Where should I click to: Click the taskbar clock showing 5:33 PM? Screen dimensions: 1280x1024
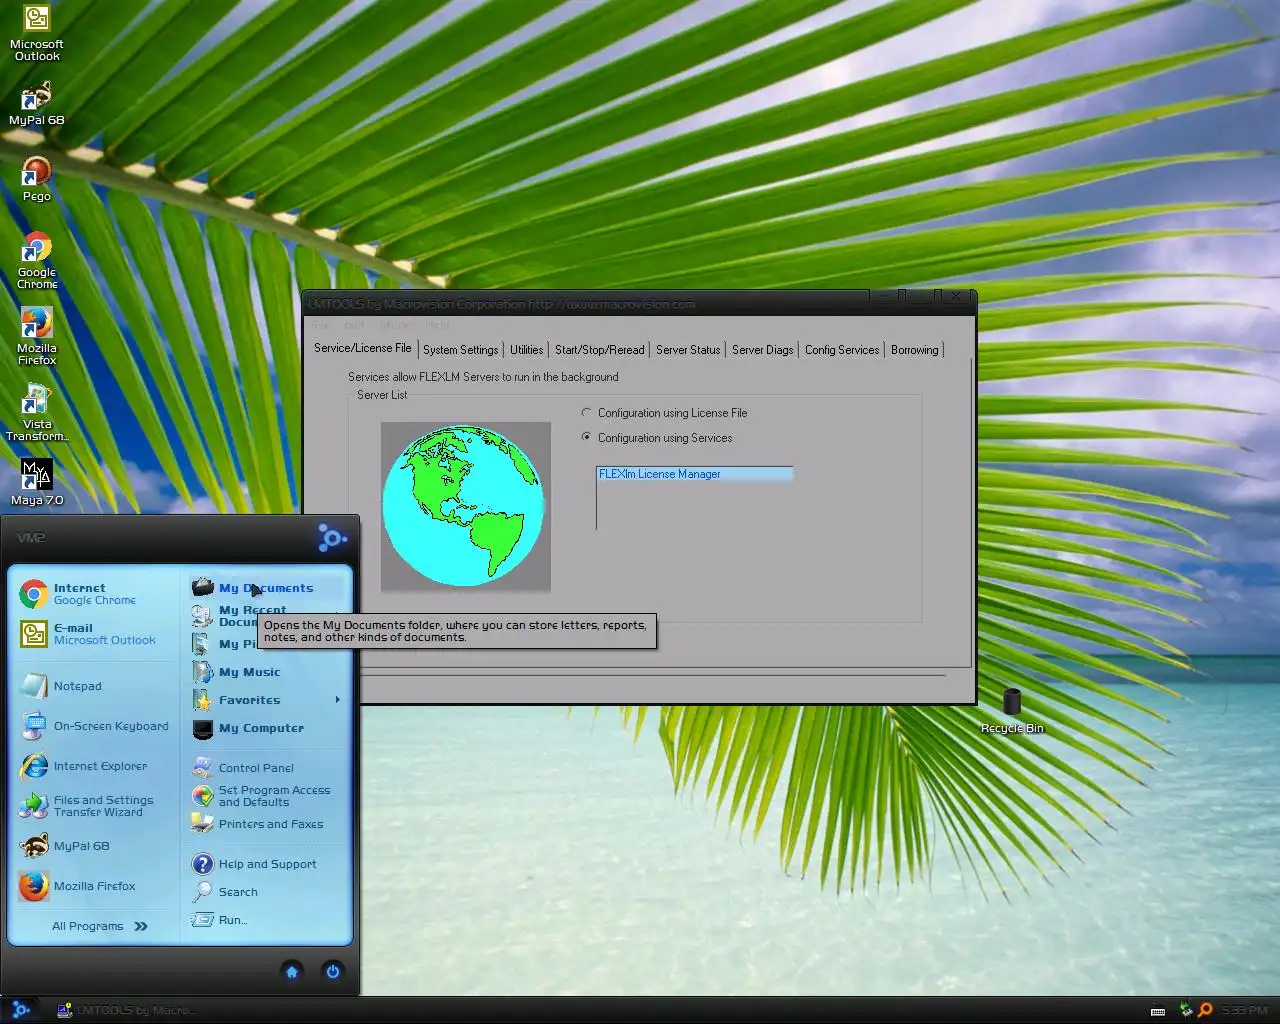[x=1245, y=1010]
